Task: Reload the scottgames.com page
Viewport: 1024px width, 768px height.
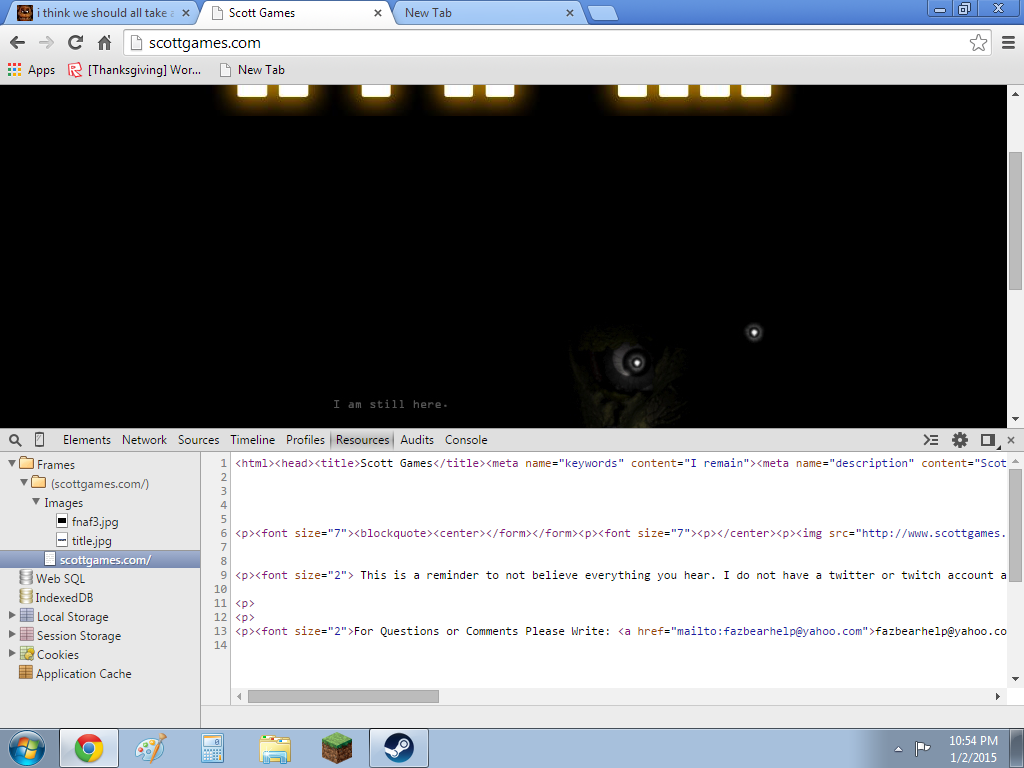Action: click(x=76, y=43)
